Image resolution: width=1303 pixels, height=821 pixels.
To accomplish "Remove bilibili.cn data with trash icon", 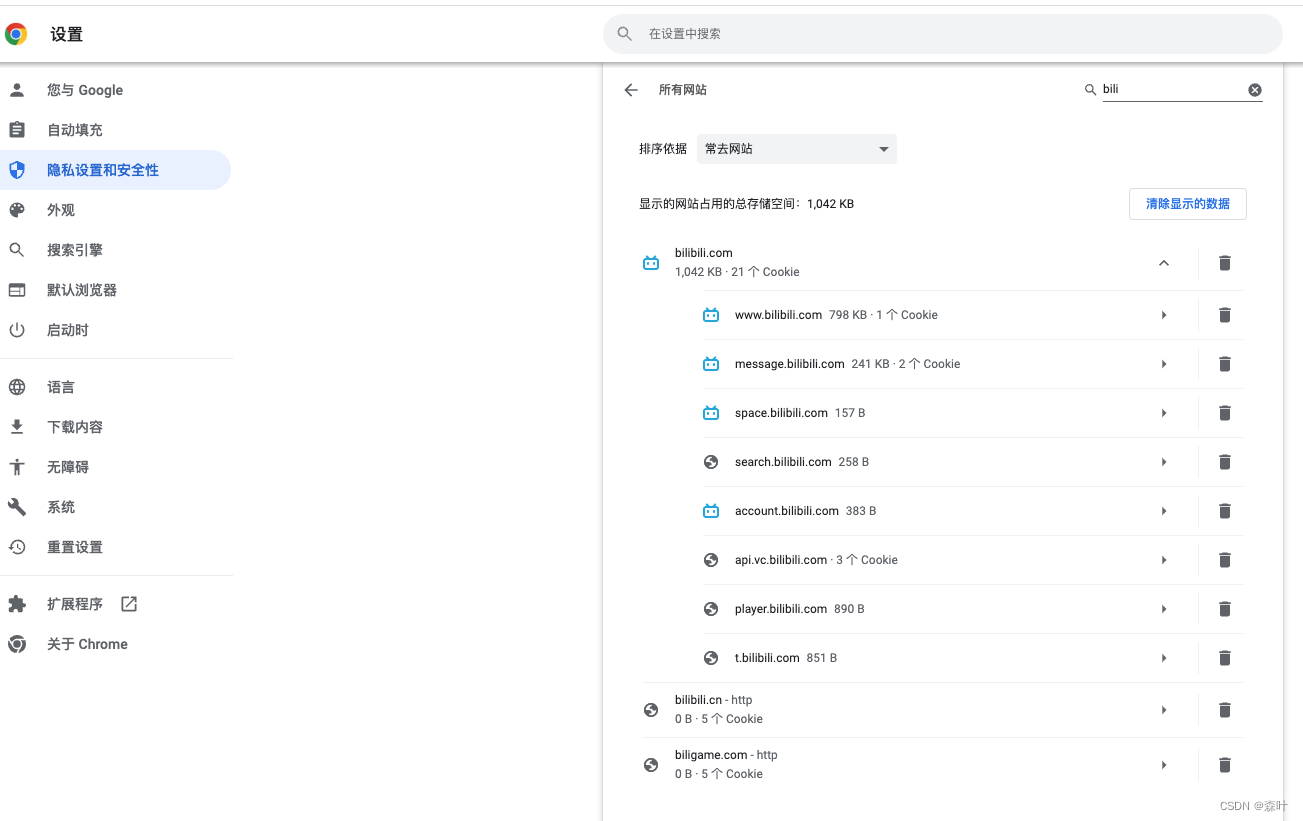I will [x=1224, y=710].
